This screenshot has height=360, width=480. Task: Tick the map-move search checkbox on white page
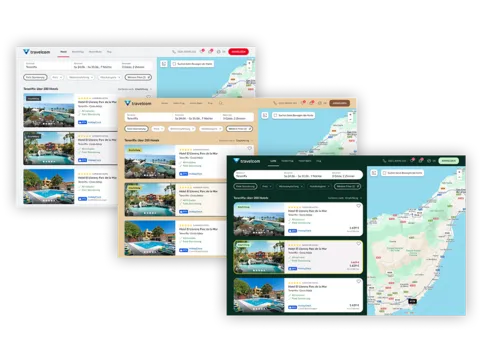click(x=174, y=64)
